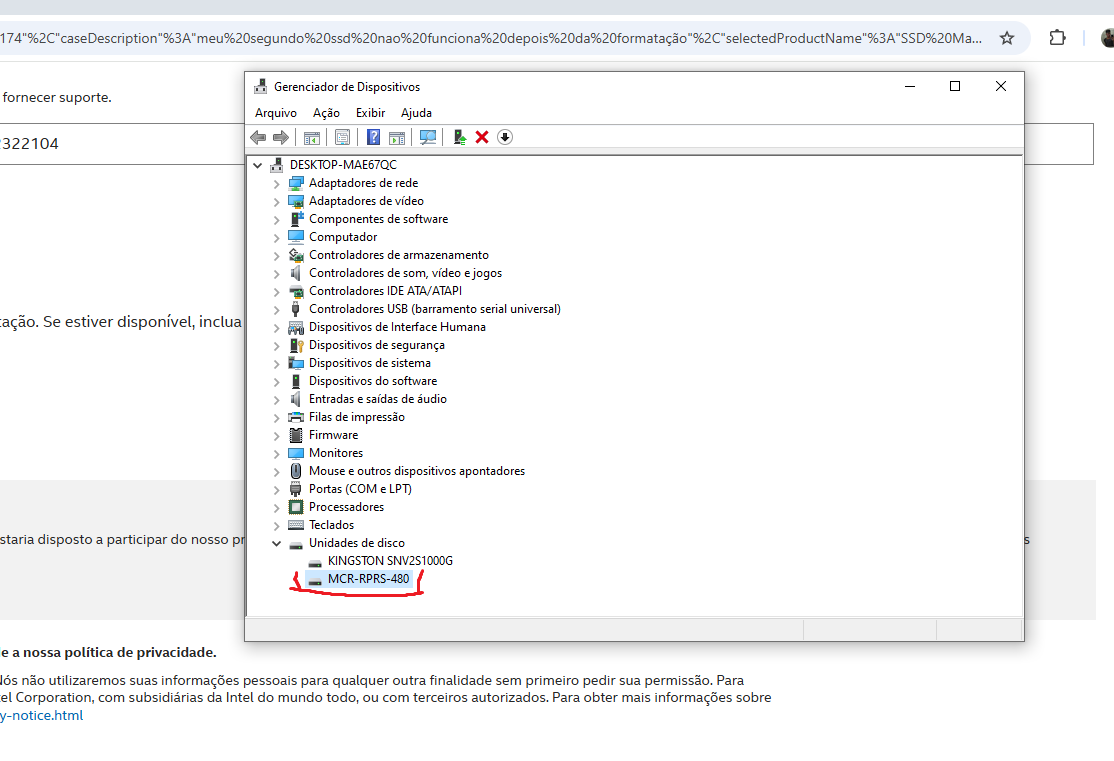Click the Processadores chip icon
The width and height of the screenshot is (1114, 761).
point(296,507)
